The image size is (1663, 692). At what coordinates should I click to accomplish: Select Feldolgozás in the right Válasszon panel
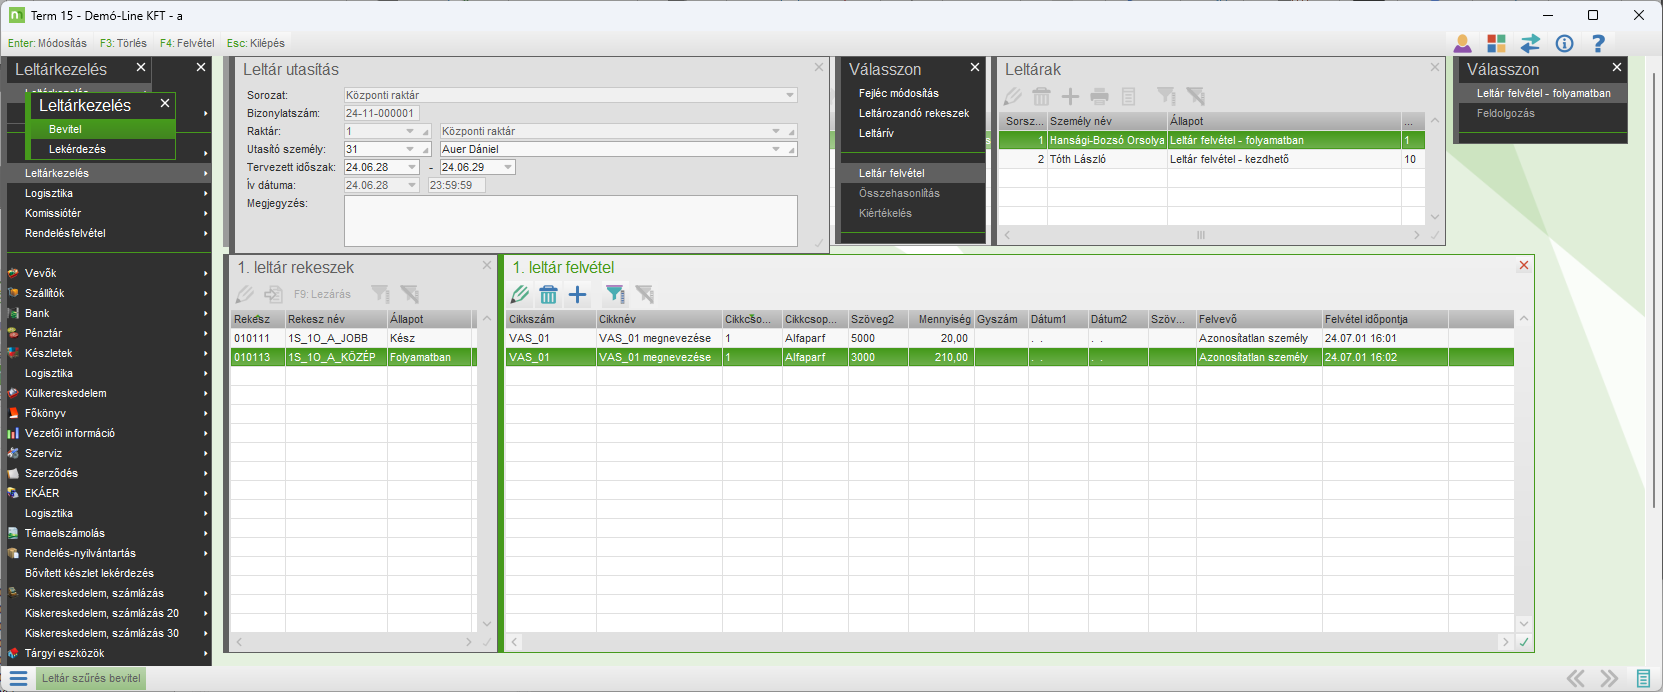pos(1505,113)
